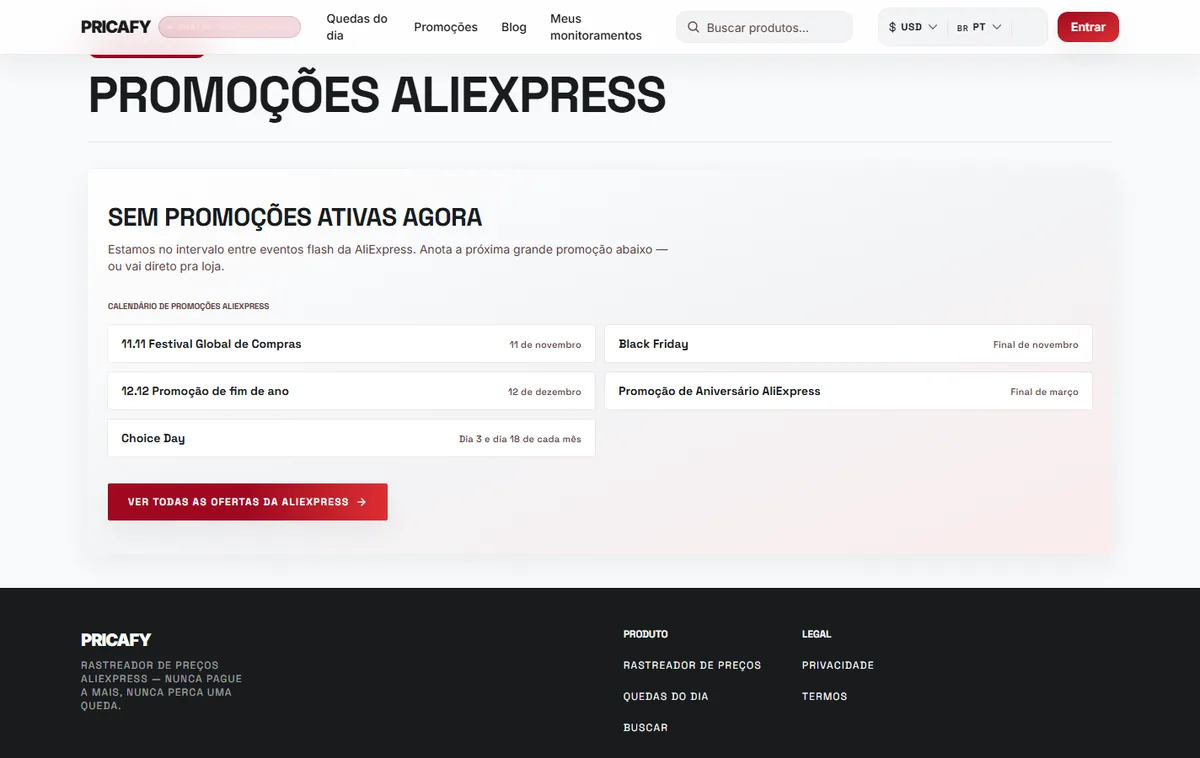Open the Blog page from navigation
The image size is (1200, 758).
[x=514, y=27]
